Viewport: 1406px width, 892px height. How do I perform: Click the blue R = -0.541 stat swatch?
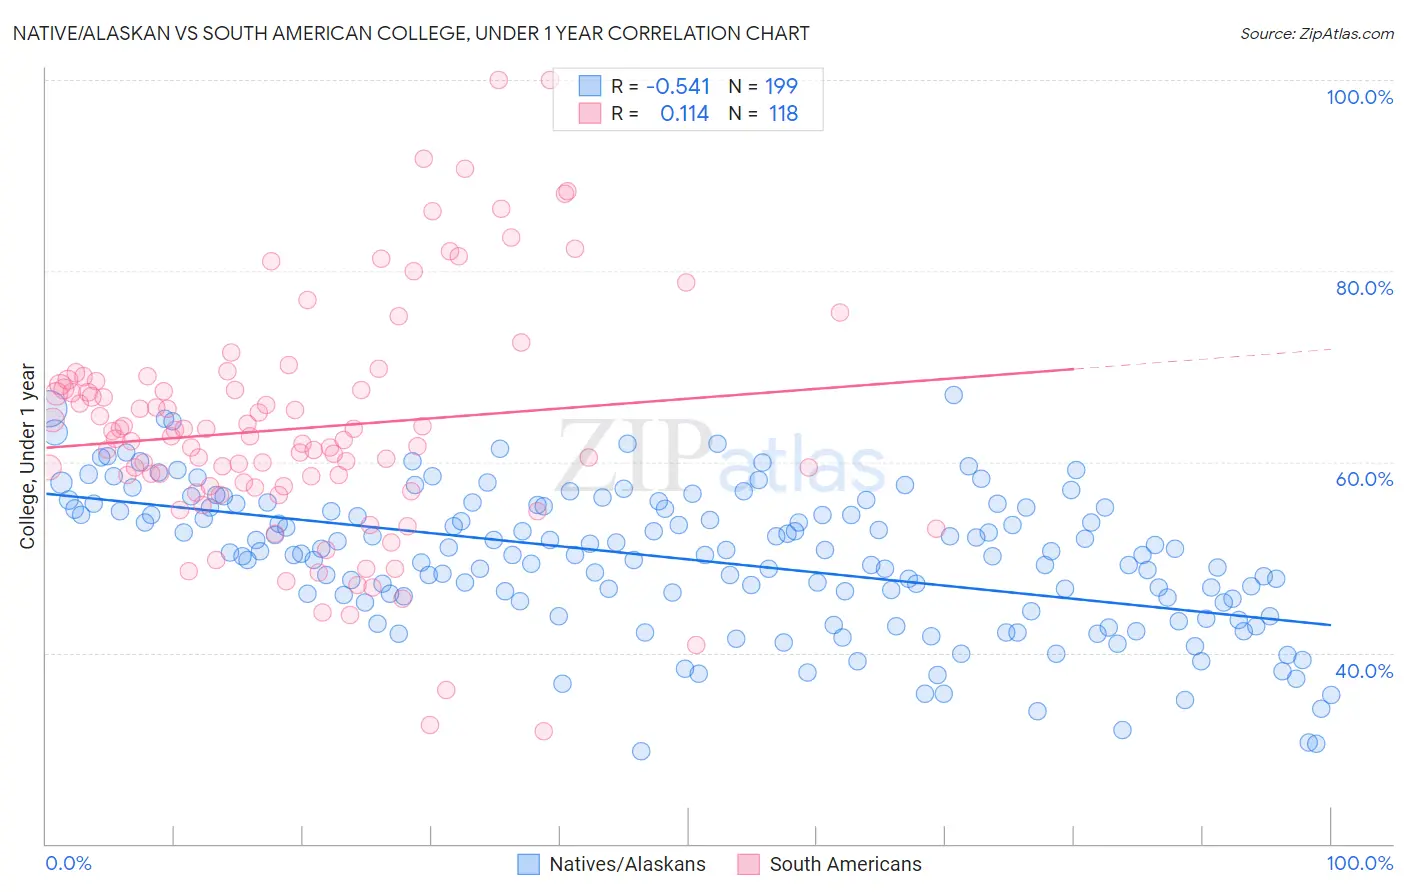click(590, 86)
